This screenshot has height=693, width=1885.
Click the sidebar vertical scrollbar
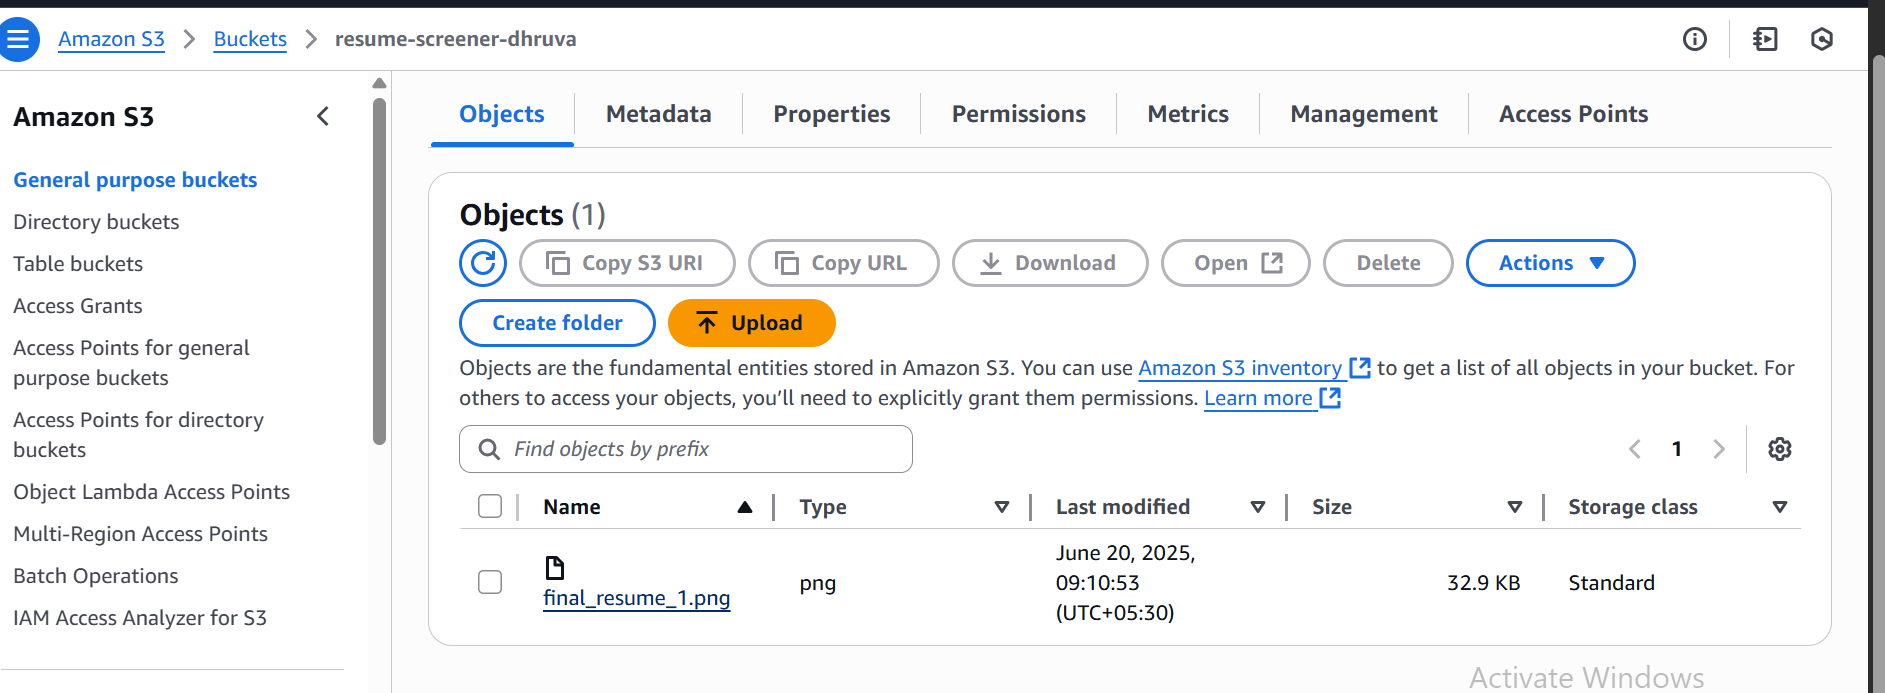(x=379, y=270)
